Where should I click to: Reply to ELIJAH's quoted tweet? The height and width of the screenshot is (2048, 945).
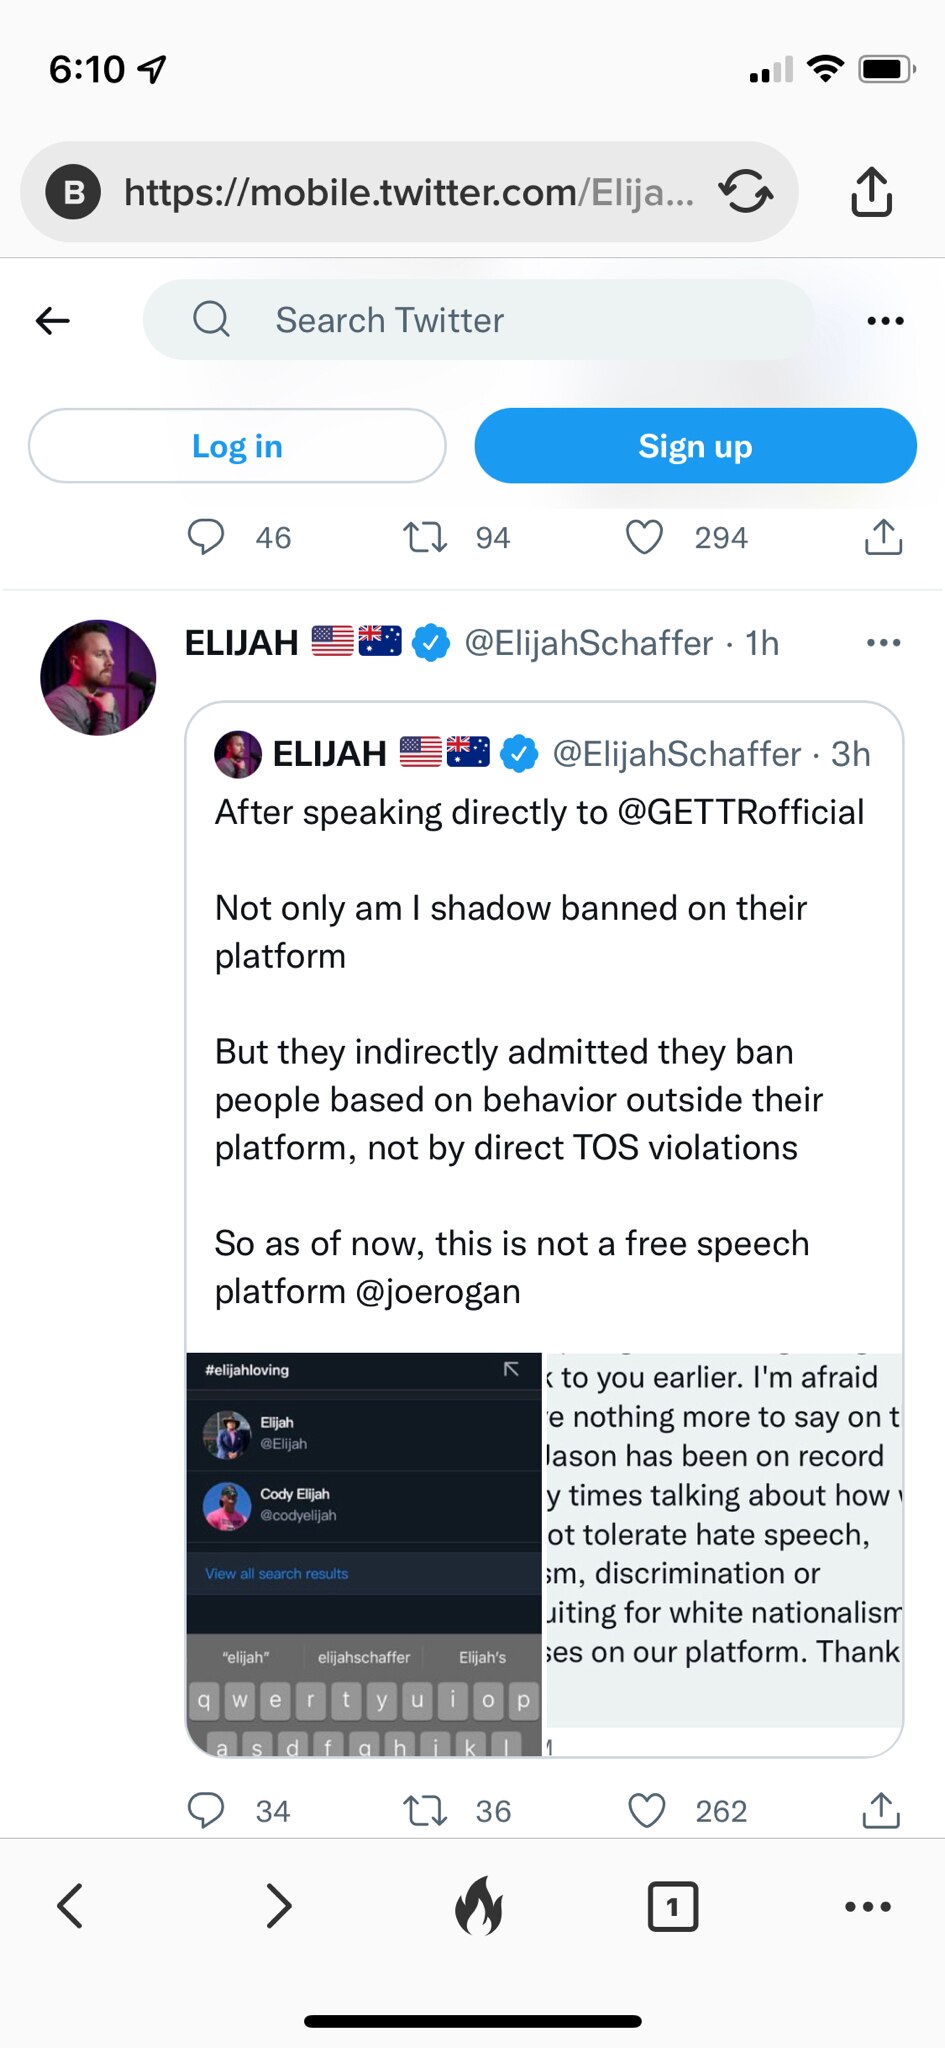pos(207,1810)
